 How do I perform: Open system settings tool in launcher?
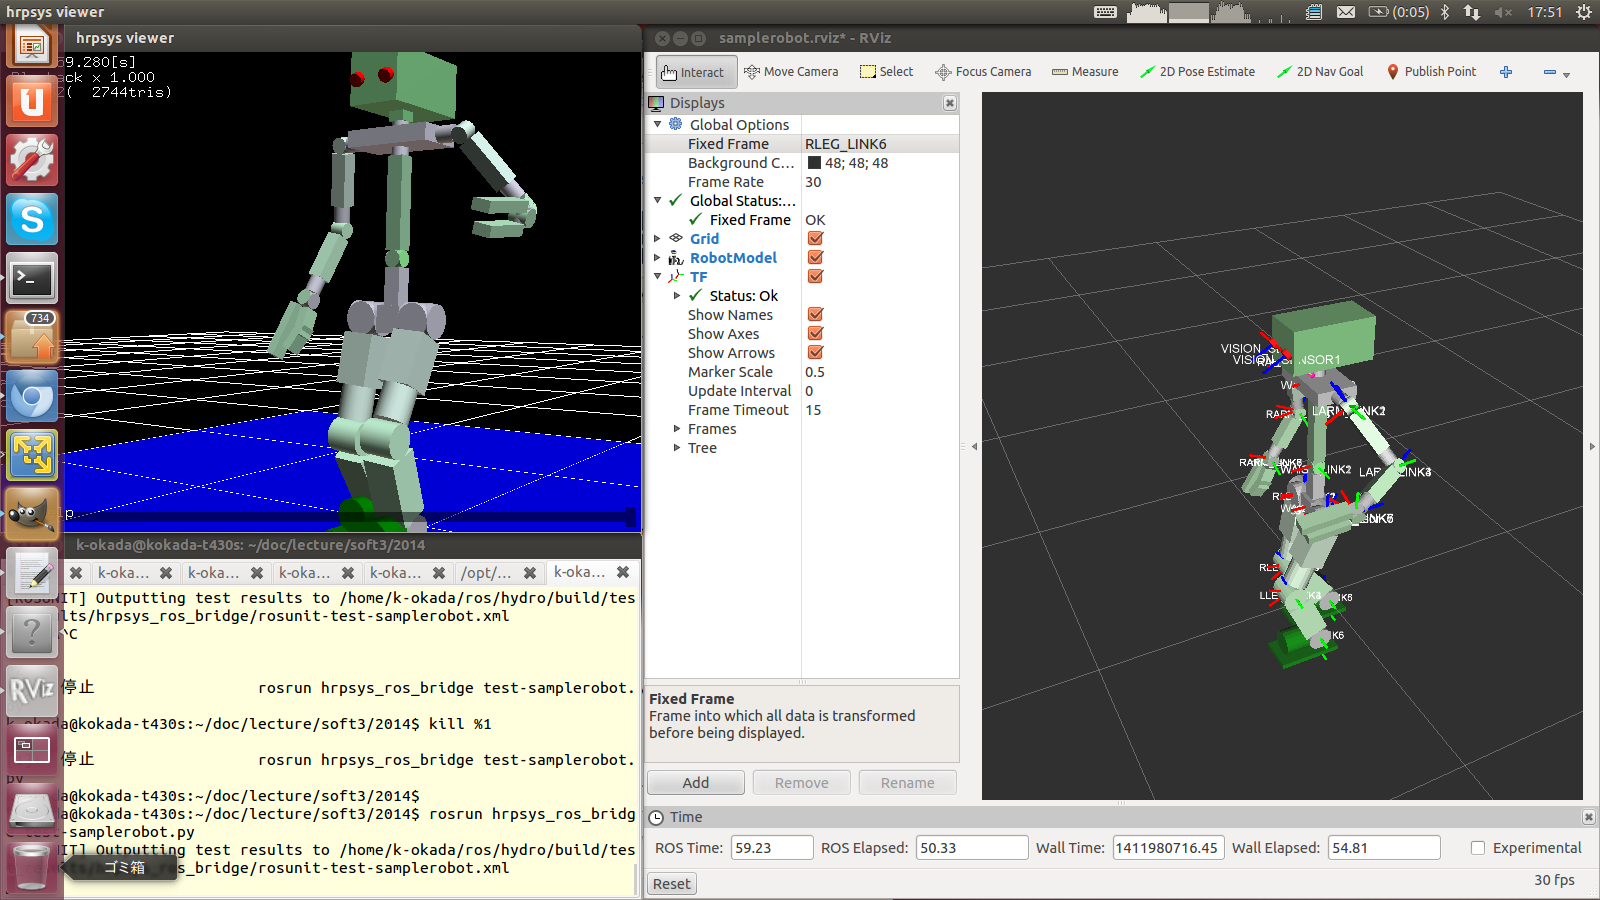(x=32, y=160)
